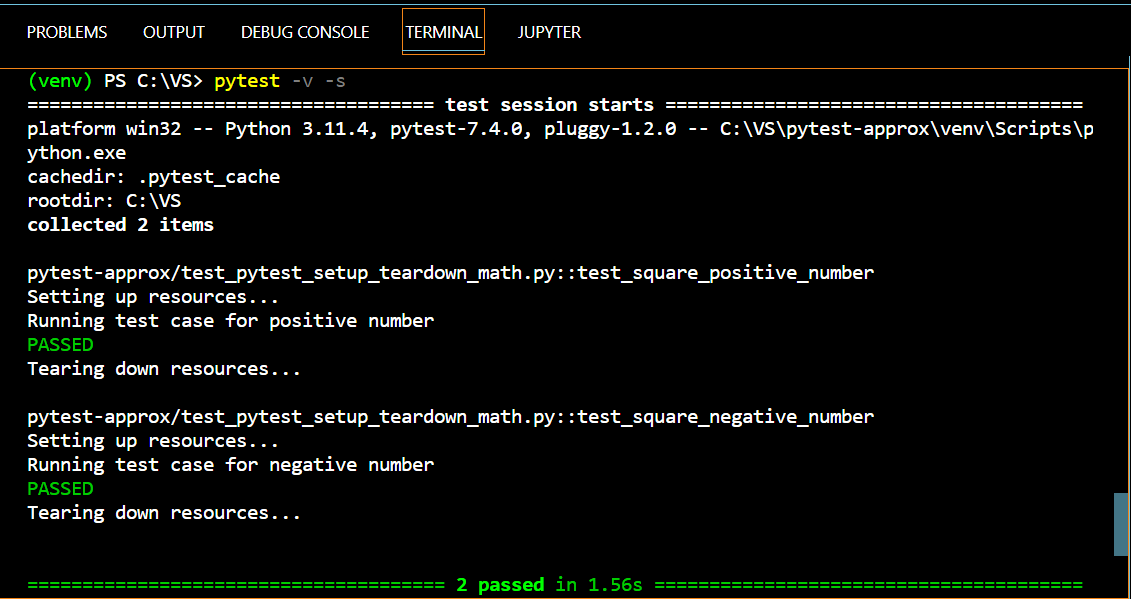Click the TERMINAL tab
This screenshot has height=599, width=1131.
[x=444, y=32]
